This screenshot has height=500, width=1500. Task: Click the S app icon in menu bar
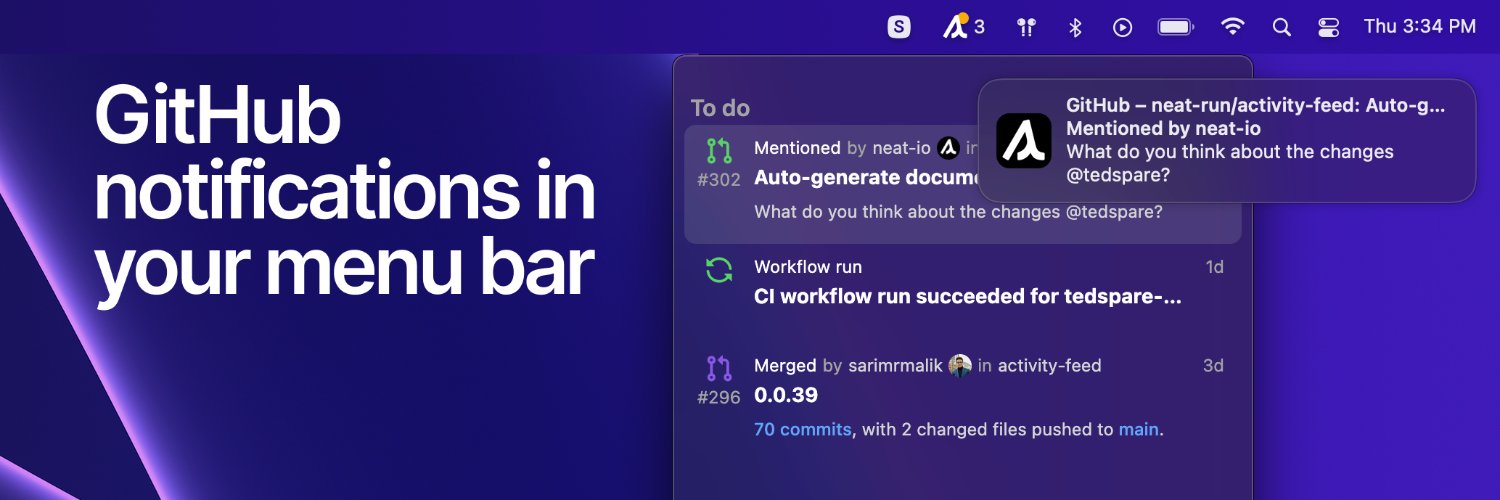pyautogui.click(x=899, y=27)
